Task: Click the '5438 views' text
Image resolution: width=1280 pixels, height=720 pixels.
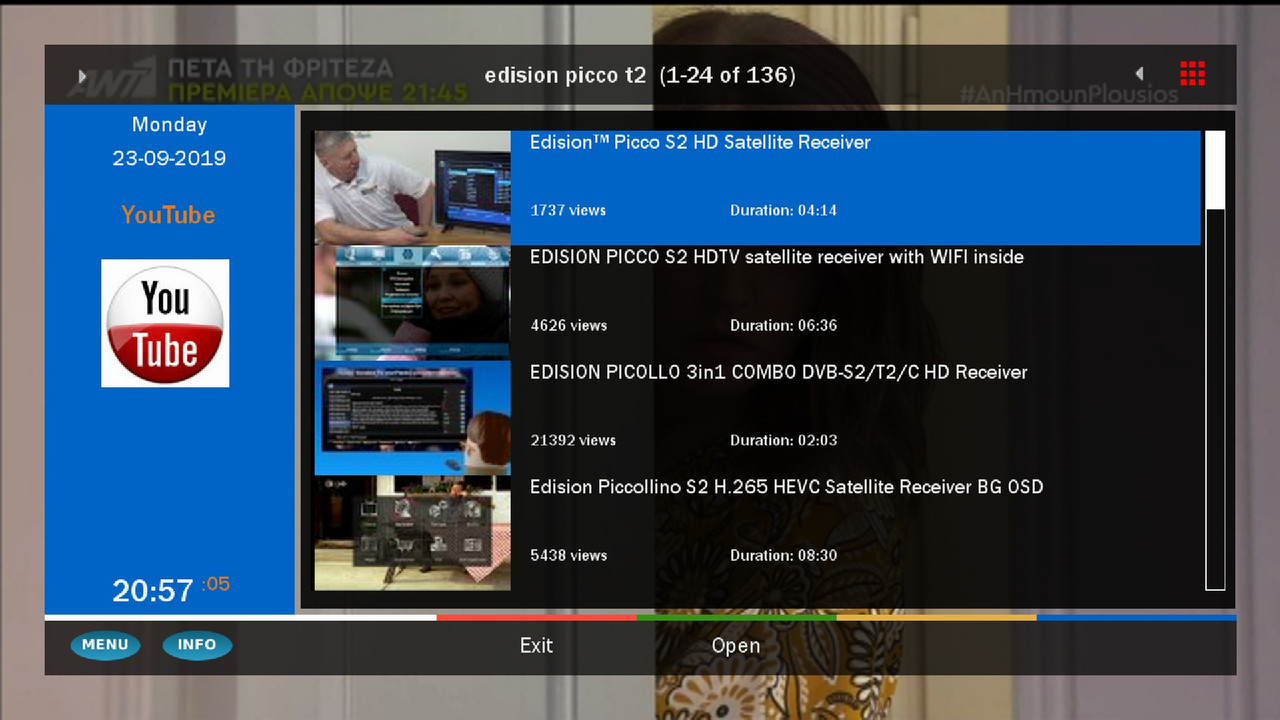Action: [x=568, y=555]
